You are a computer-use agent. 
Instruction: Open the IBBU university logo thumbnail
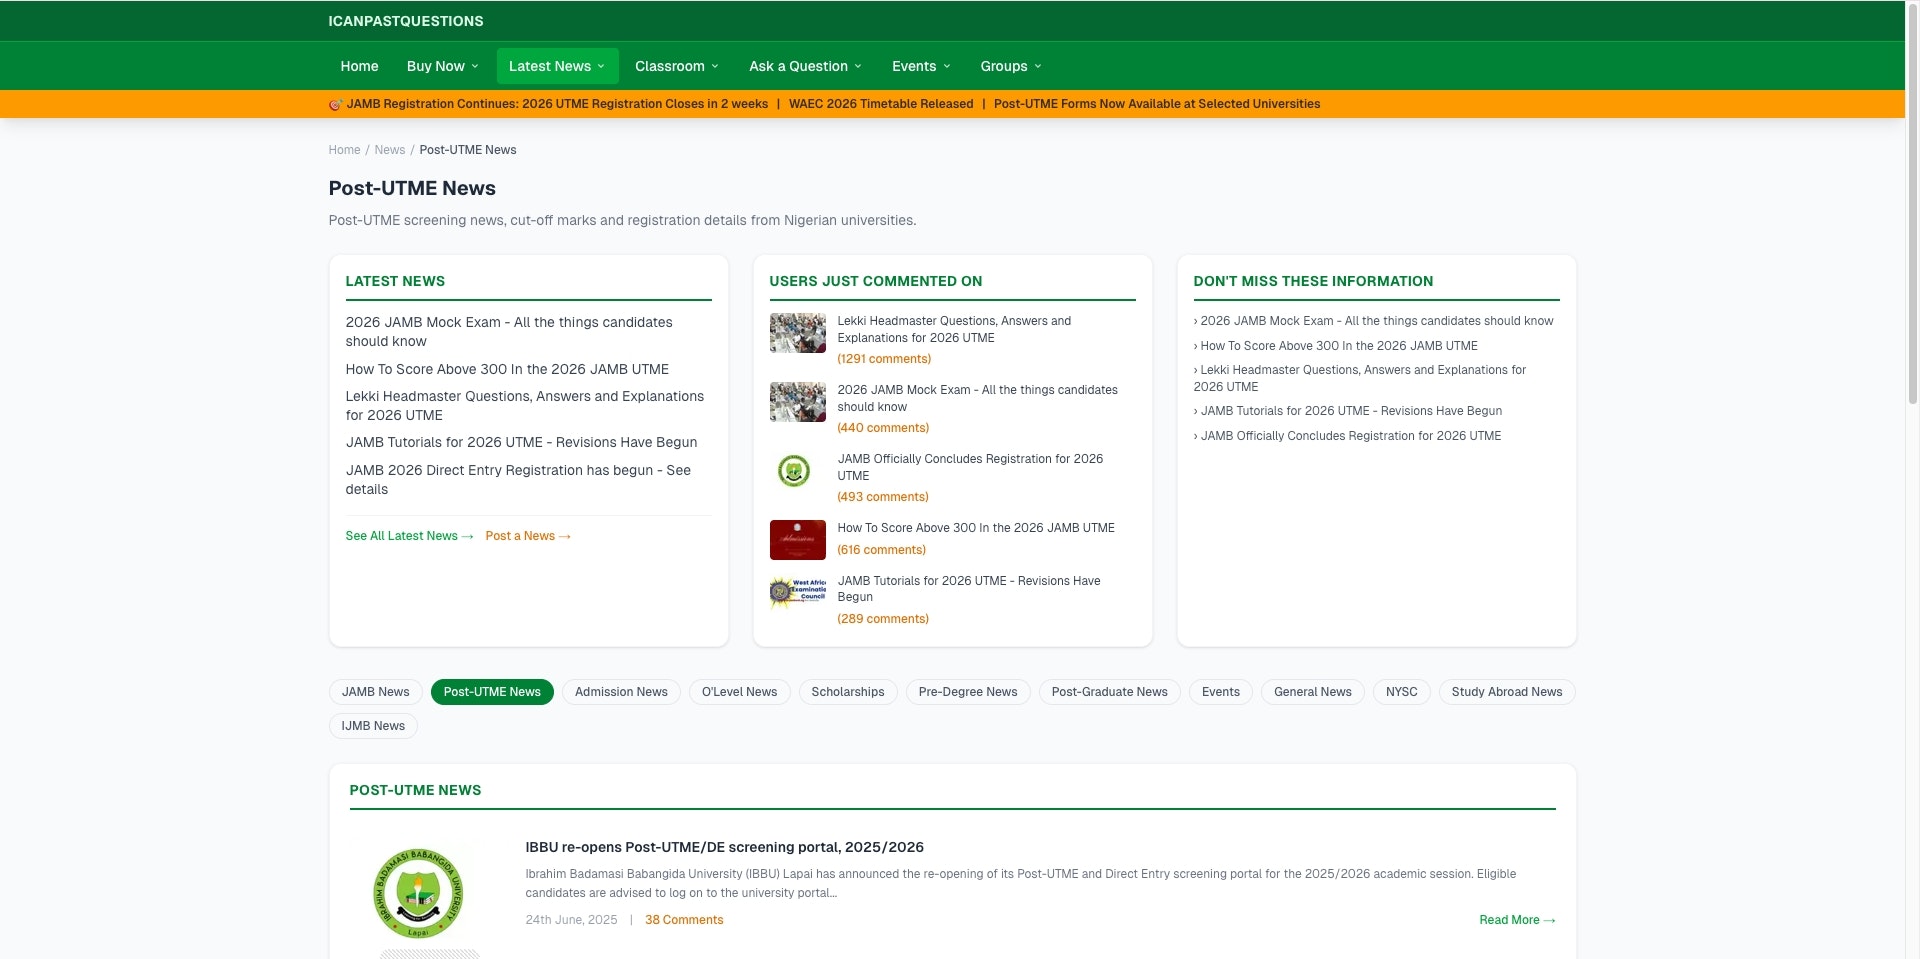click(418, 893)
